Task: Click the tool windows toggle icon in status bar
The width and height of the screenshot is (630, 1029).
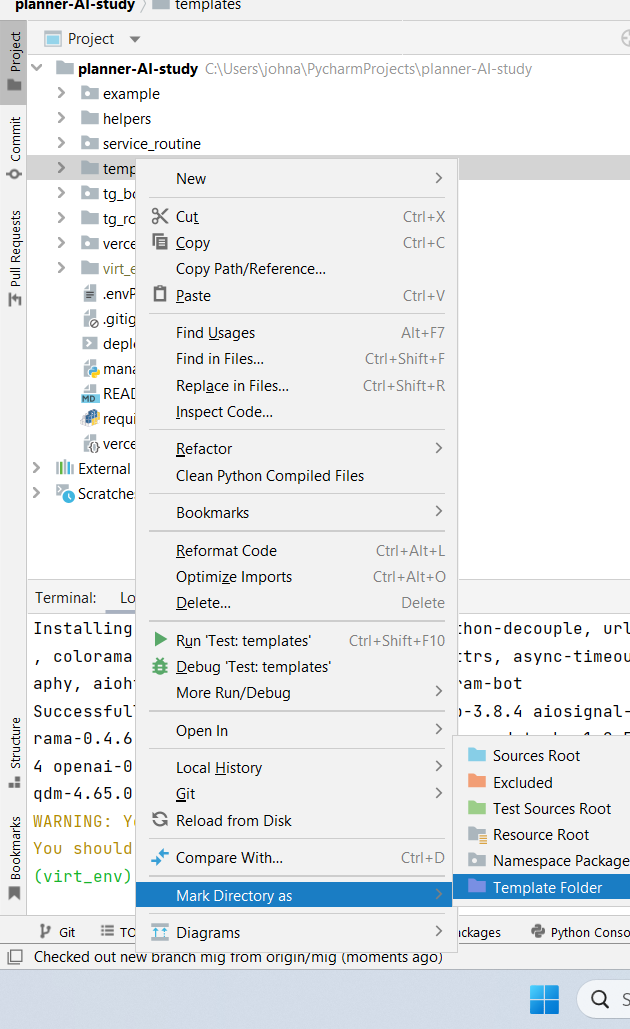Action: tap(14, 957)
